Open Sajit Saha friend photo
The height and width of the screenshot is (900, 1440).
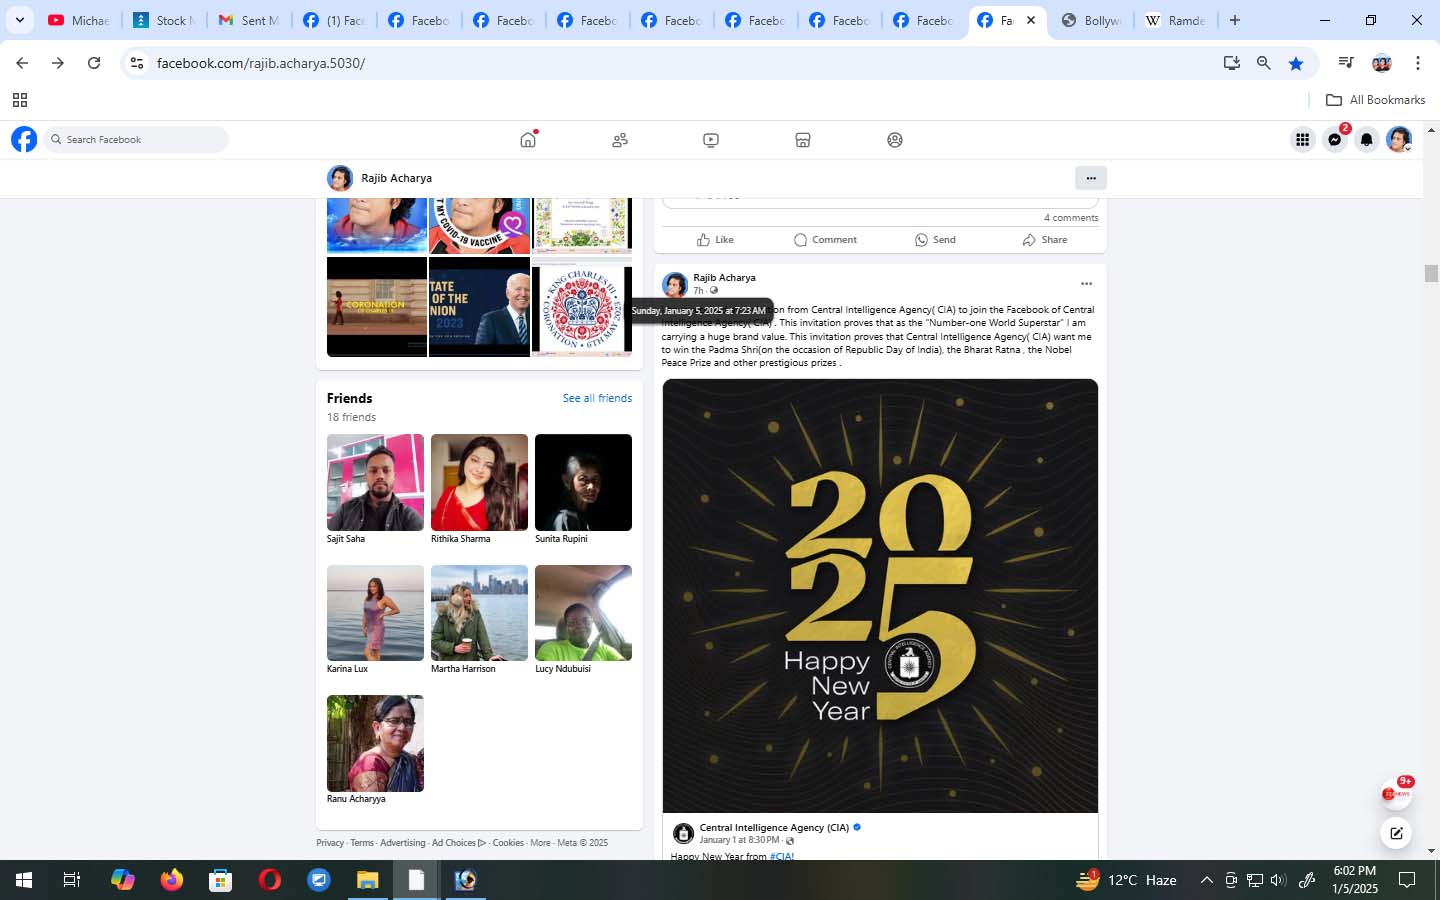[x=375, y=482]
